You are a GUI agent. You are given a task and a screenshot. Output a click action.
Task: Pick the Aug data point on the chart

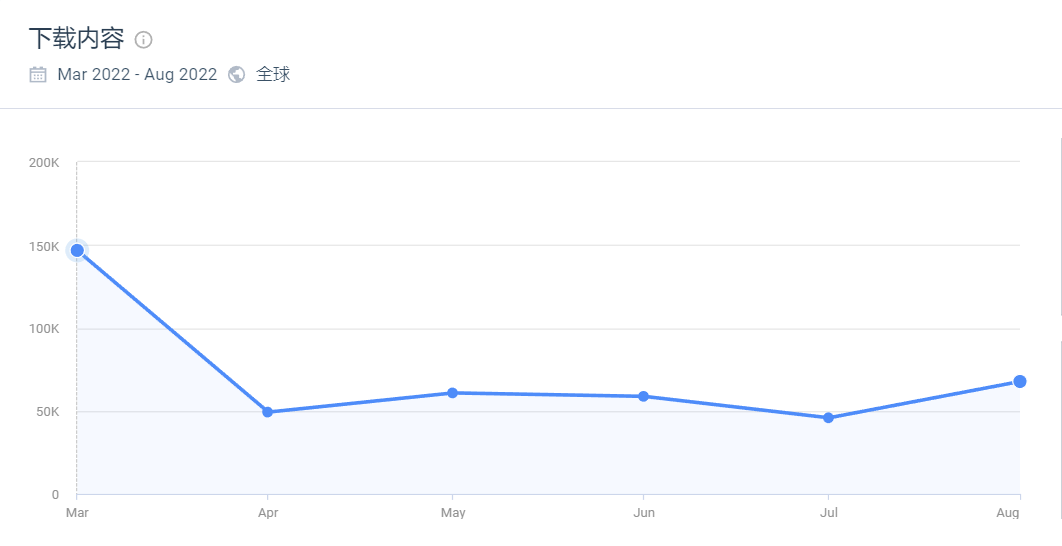(1019, 381)
